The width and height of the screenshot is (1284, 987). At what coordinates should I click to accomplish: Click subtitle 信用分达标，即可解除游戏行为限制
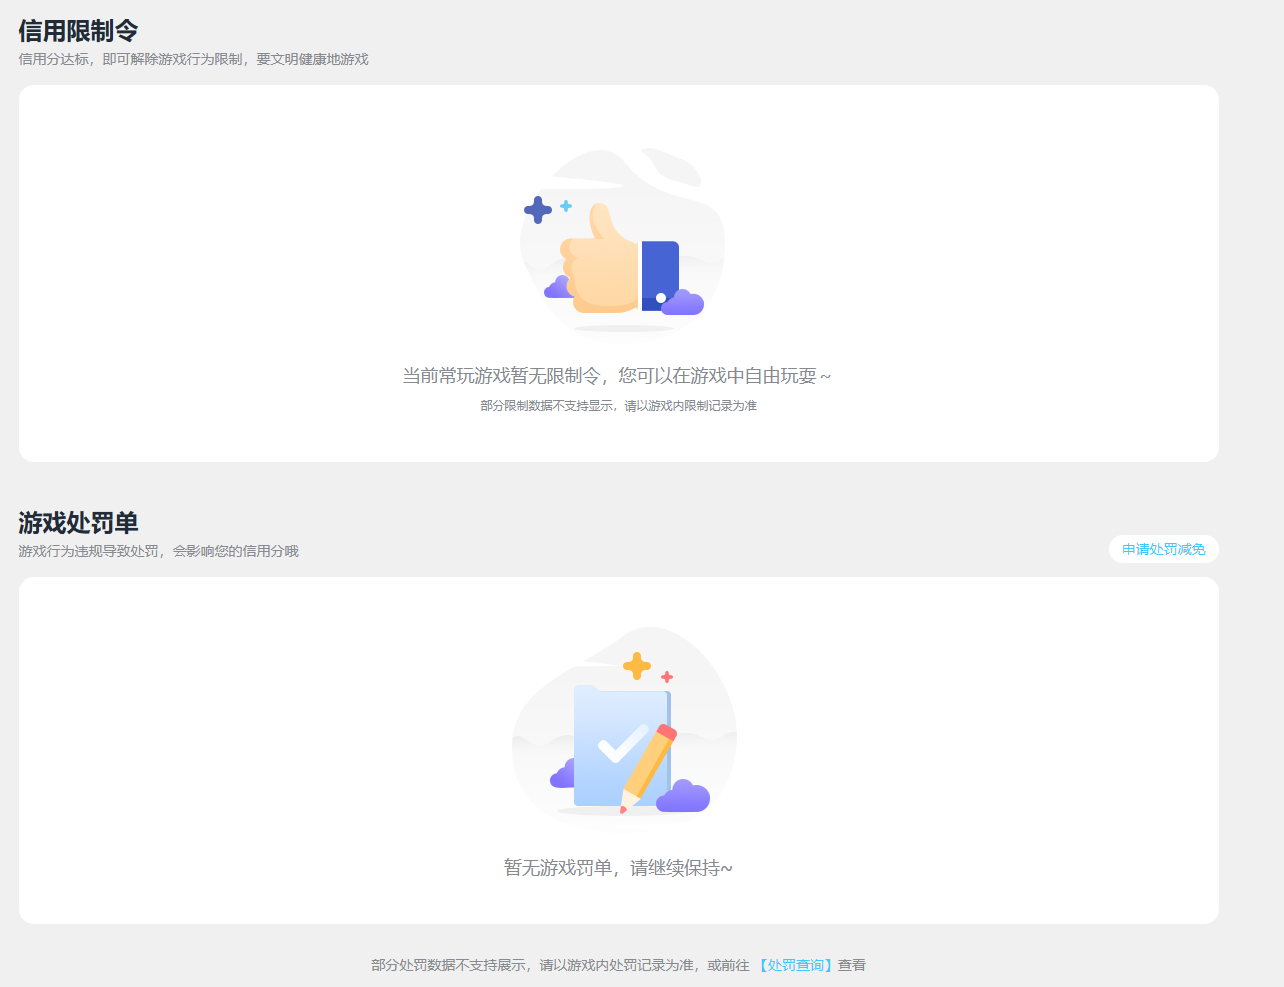[130, 59]
